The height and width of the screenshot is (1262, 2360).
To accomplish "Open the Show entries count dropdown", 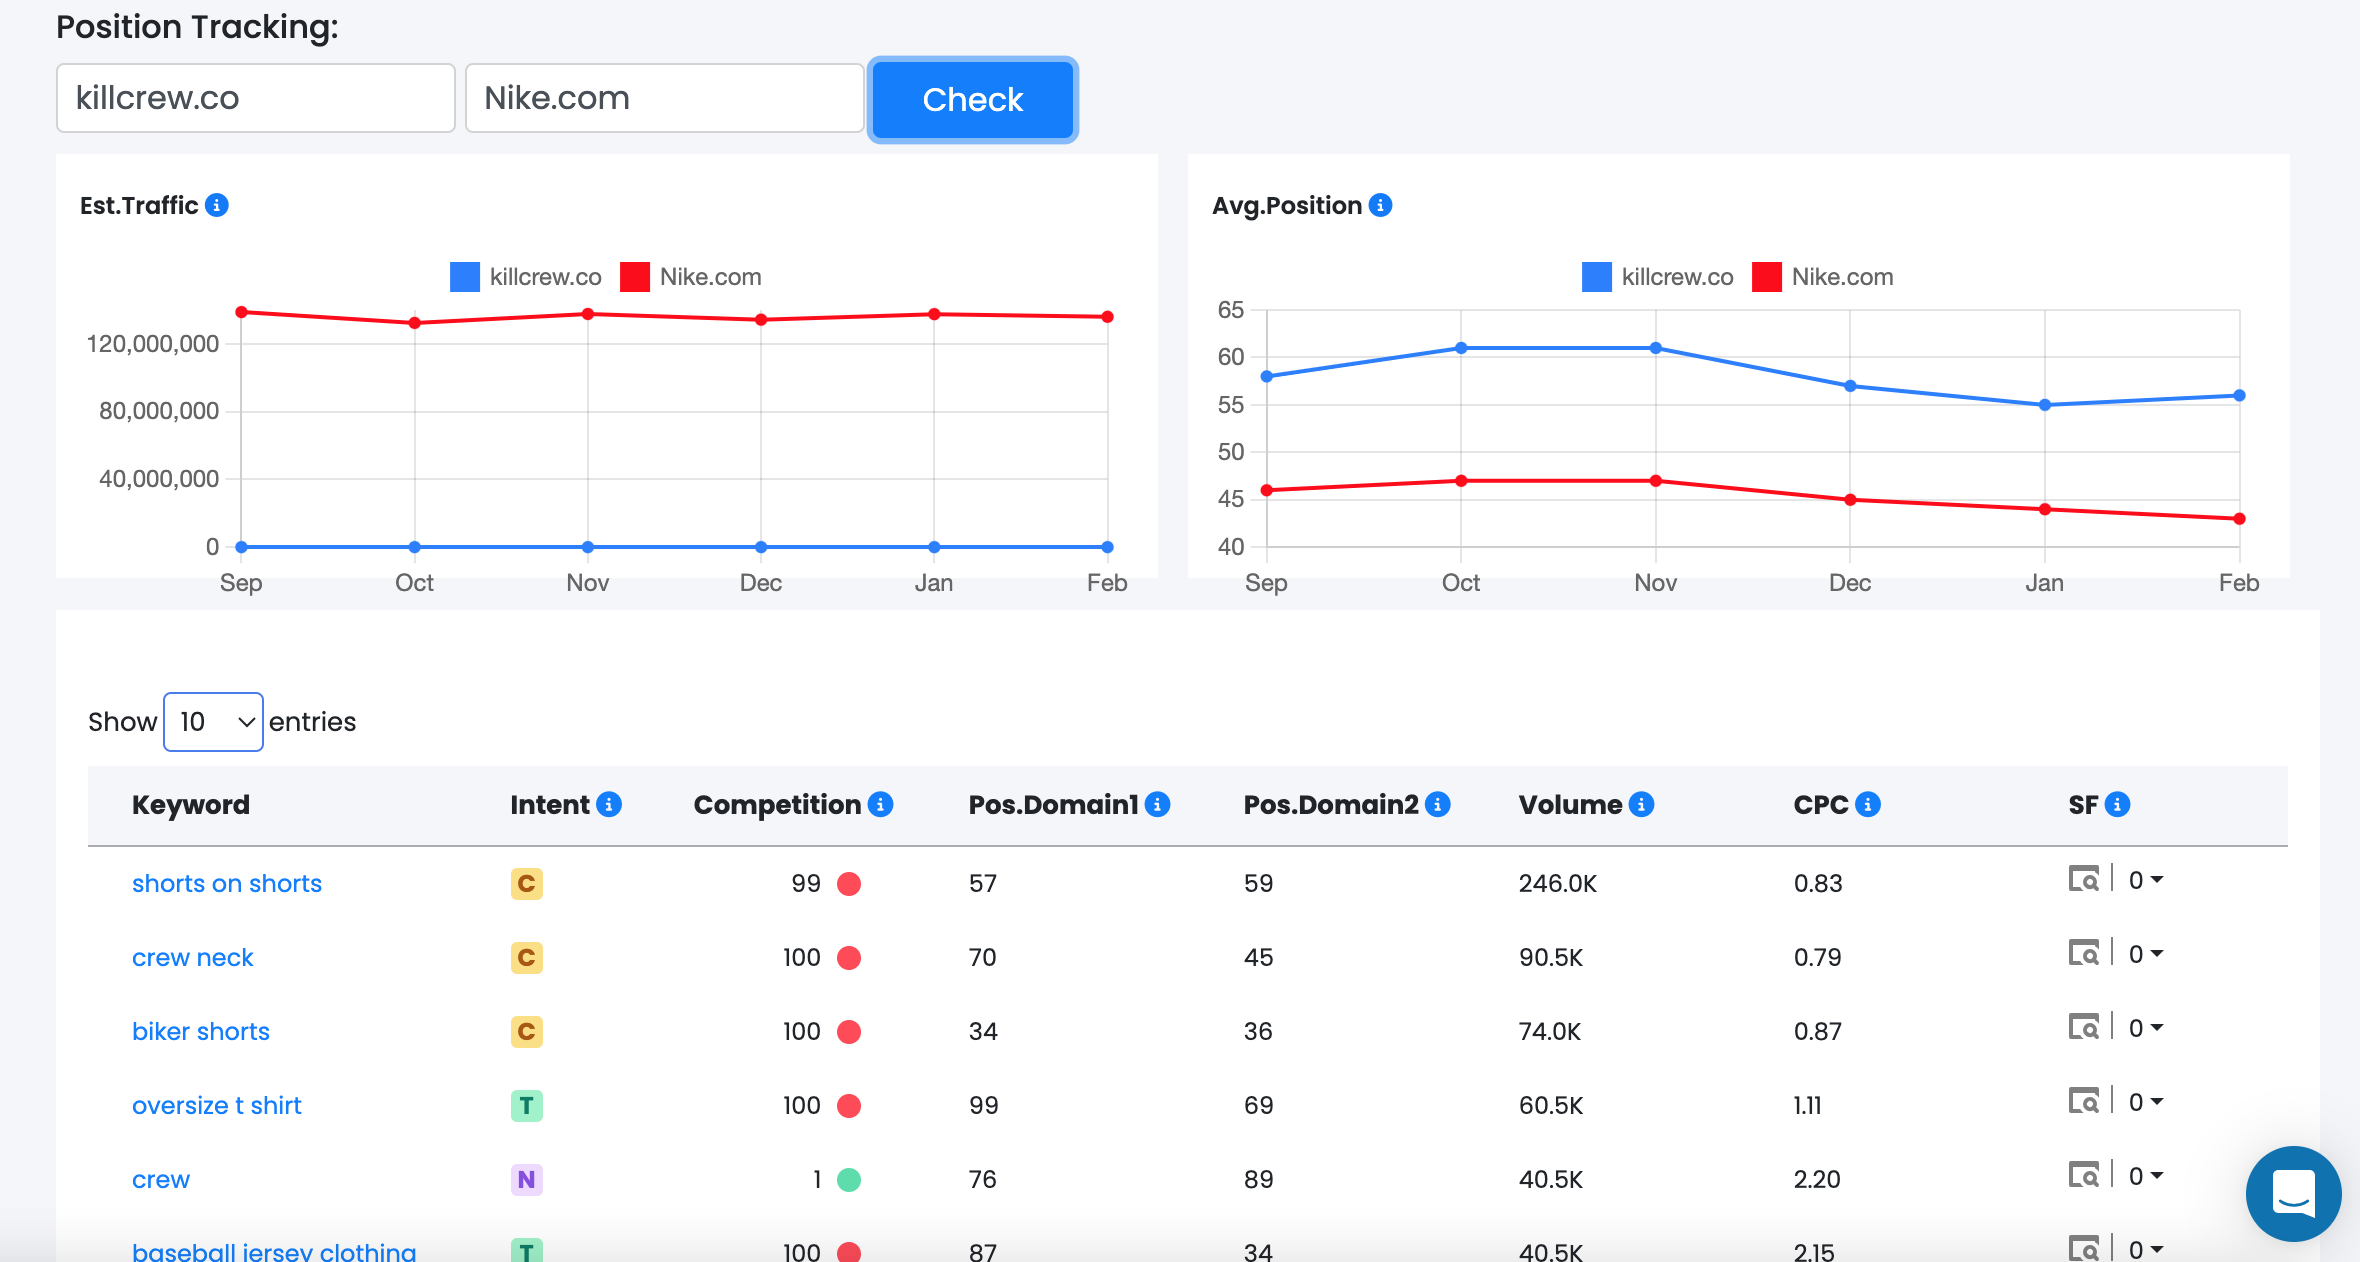I will pyautogui.click(x=213, y=722).
